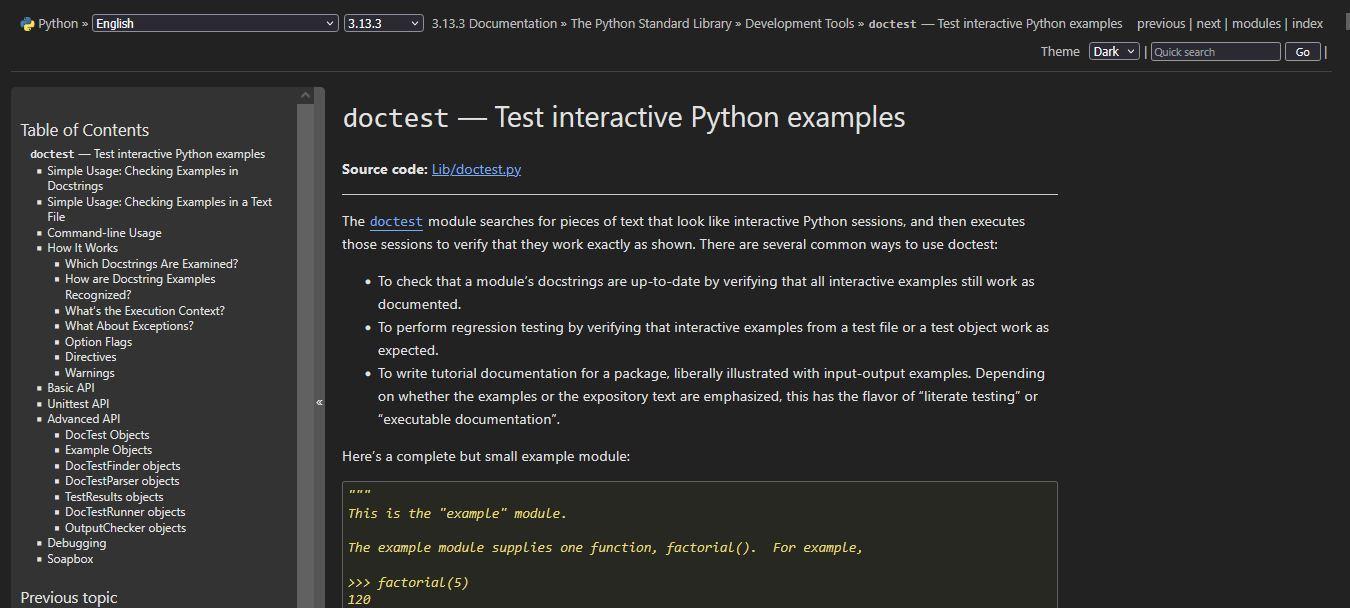Image resolution: width=1350 pixels, height=608 pixels.
Task: Open DocTest Objects entry
Action: [x=107, y=435]
